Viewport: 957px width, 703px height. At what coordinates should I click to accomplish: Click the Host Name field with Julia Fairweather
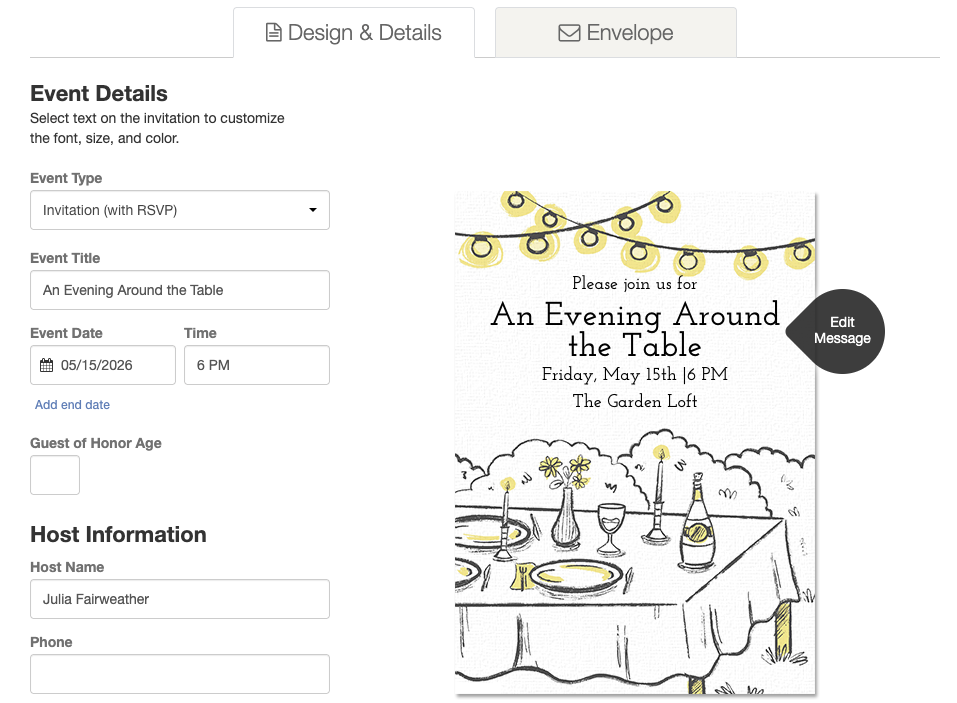[179, 599]
